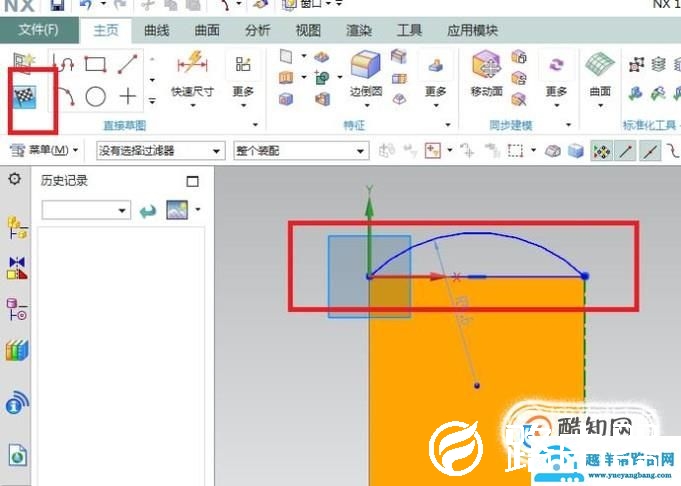The width and height of the screenshot is (681, 486).
Task: Switch to the 工具 ribbon tab
Action: (409, 30)
